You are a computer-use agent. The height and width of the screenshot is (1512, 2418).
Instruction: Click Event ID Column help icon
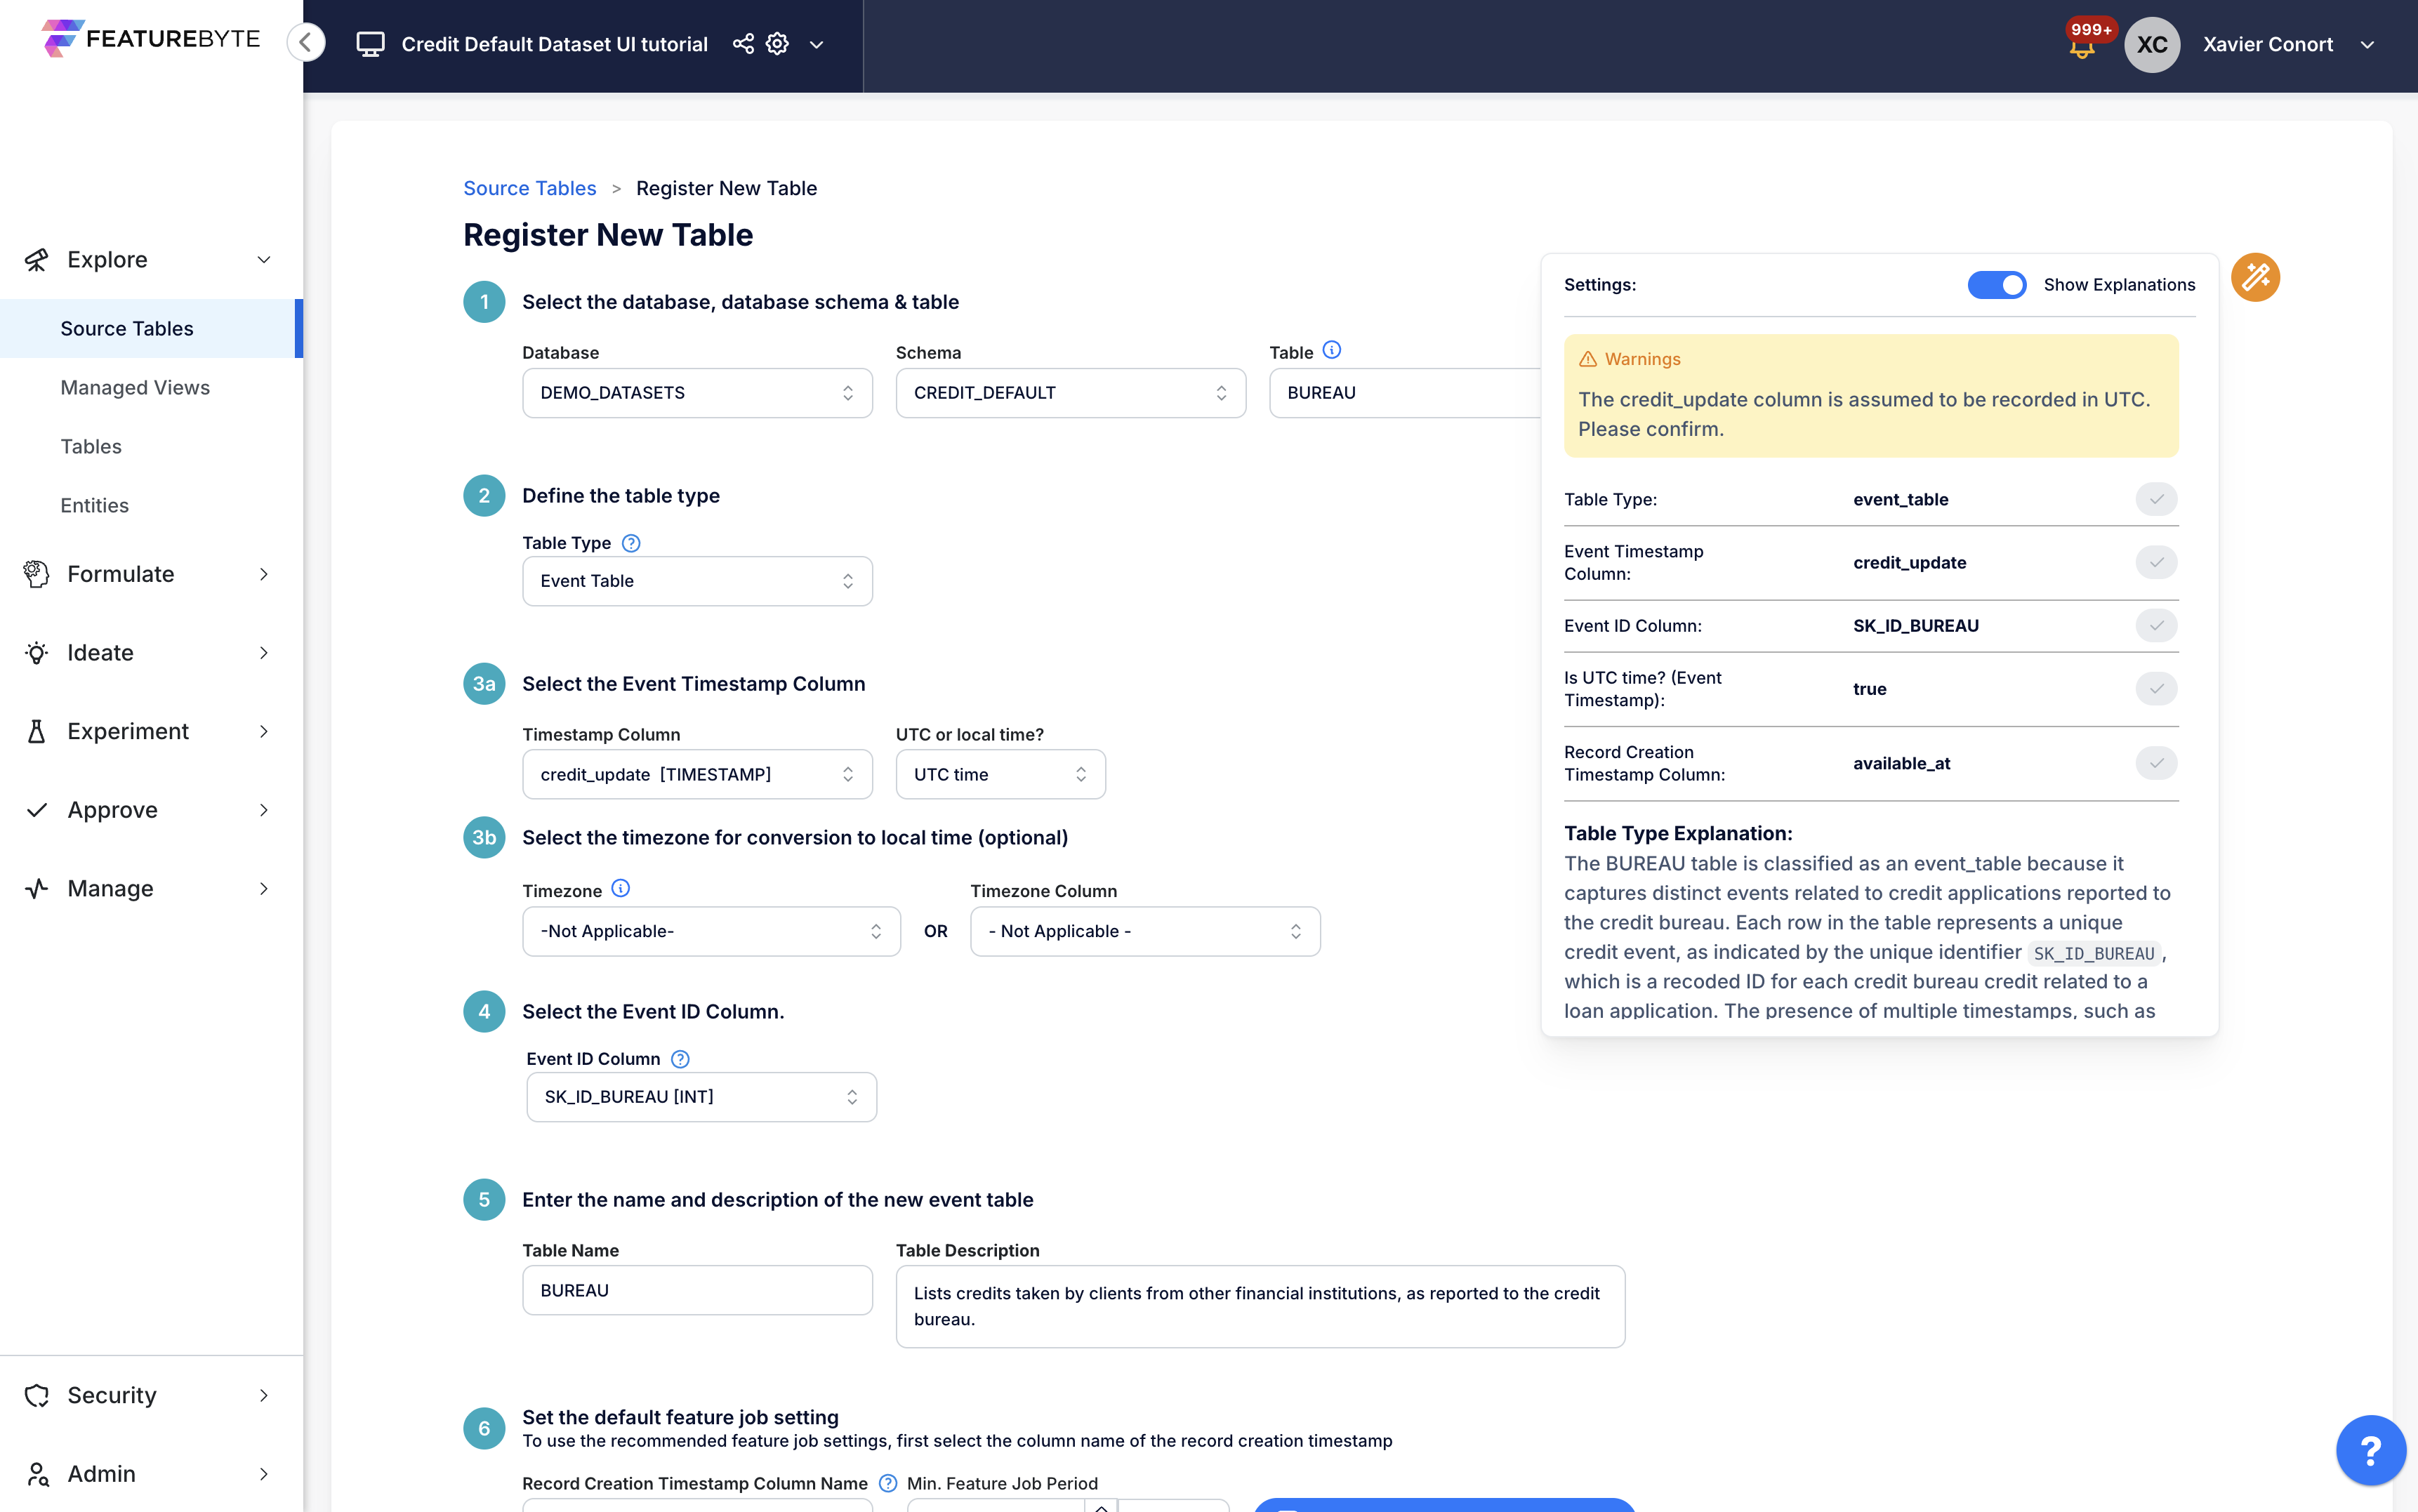pos(680,1059)
